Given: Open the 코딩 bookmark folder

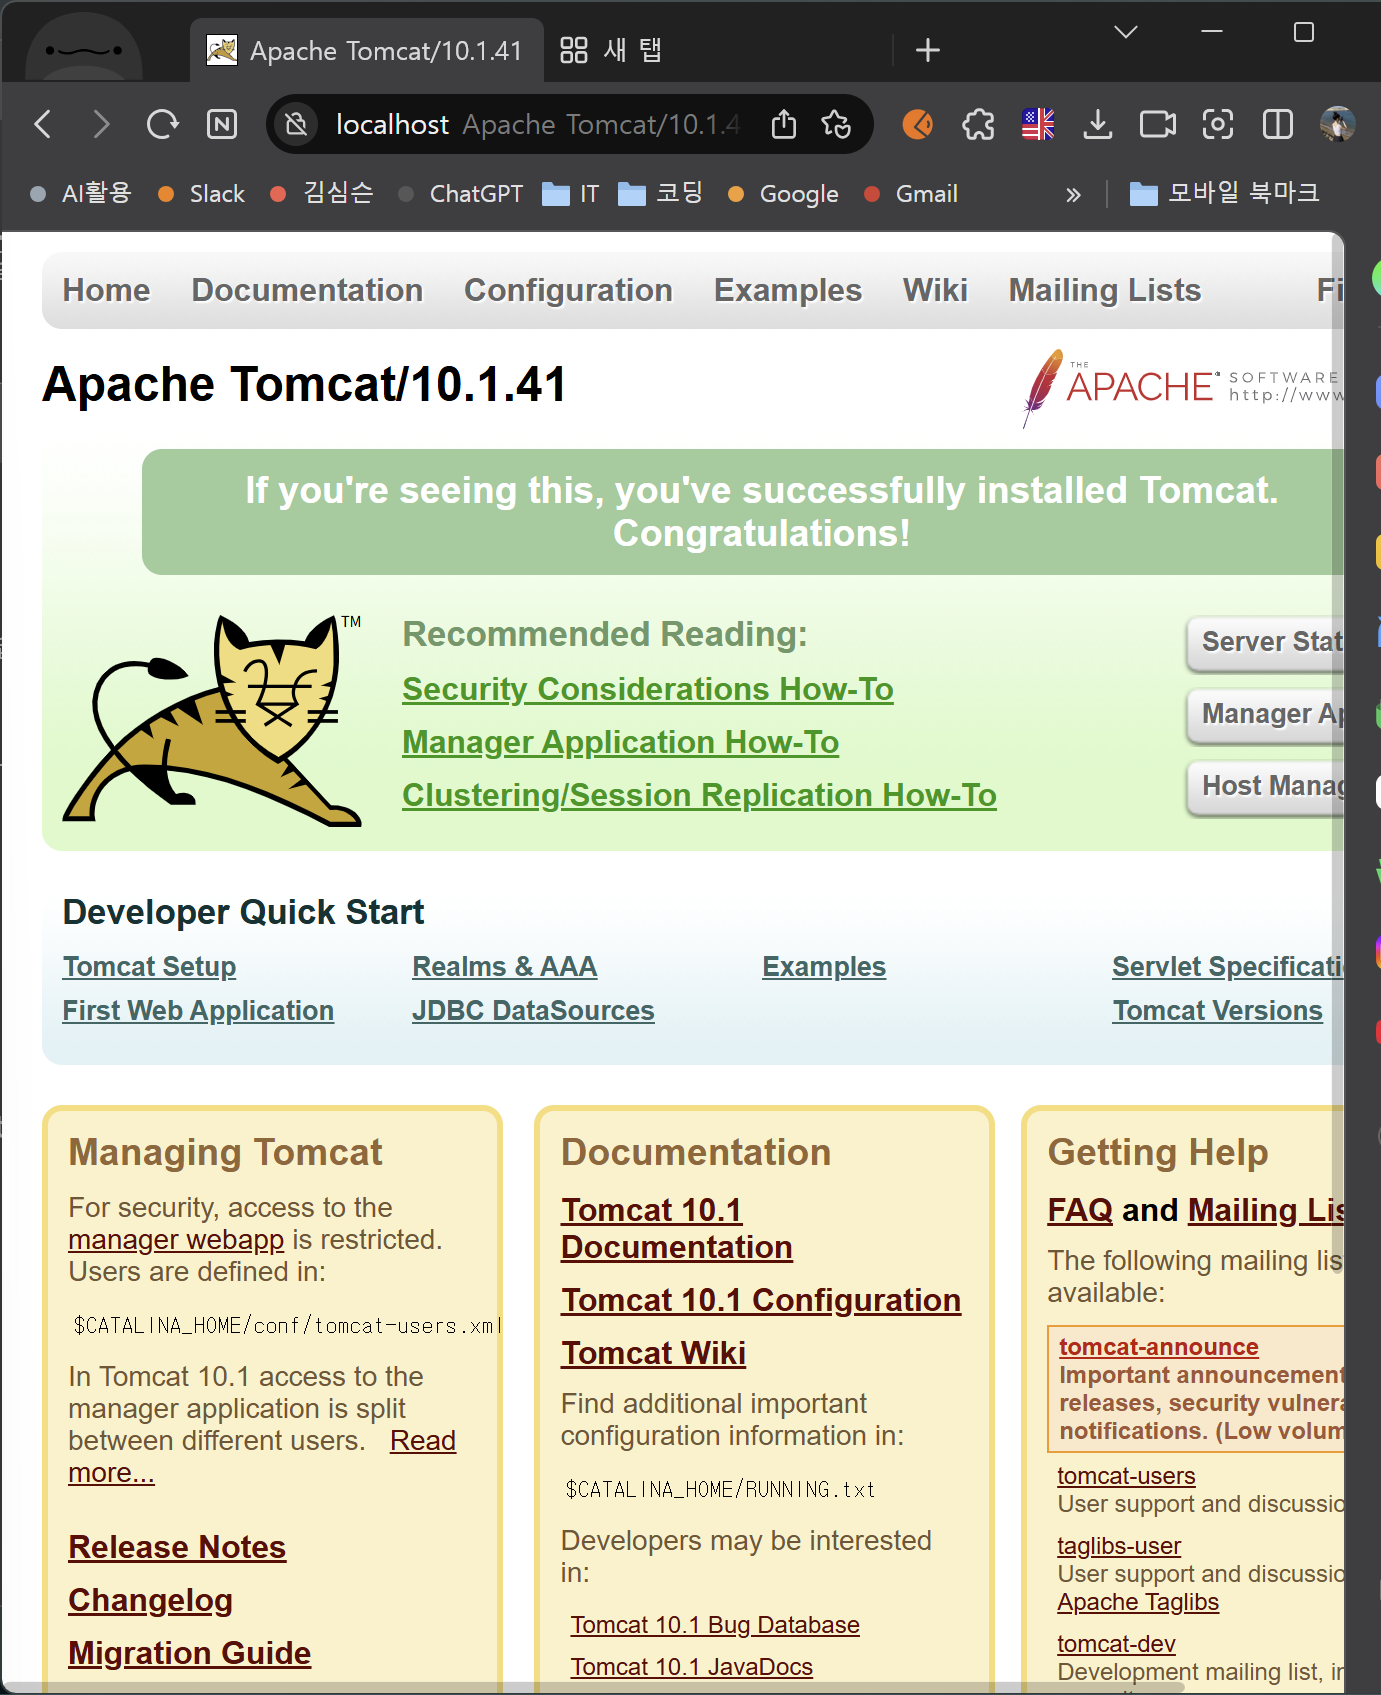Looking at the screenshot, I should point(660,194).
